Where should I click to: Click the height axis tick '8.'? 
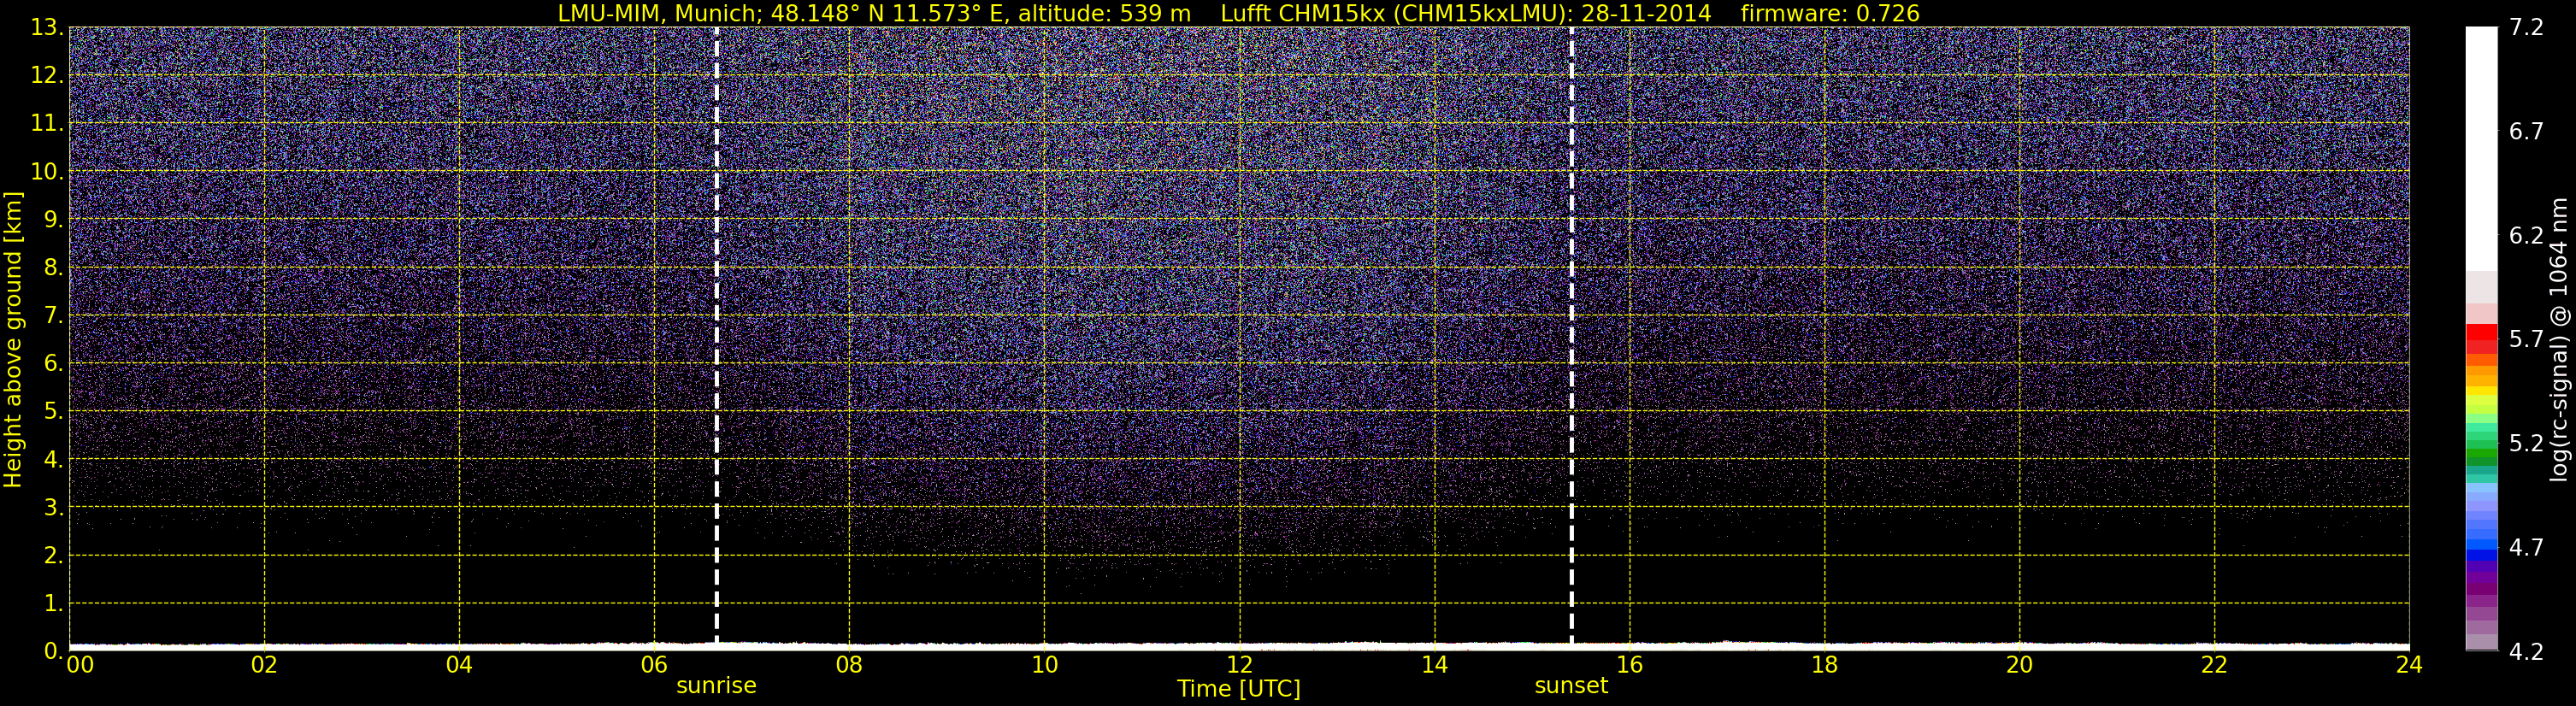pyautogui.click(x=53, y=267)
